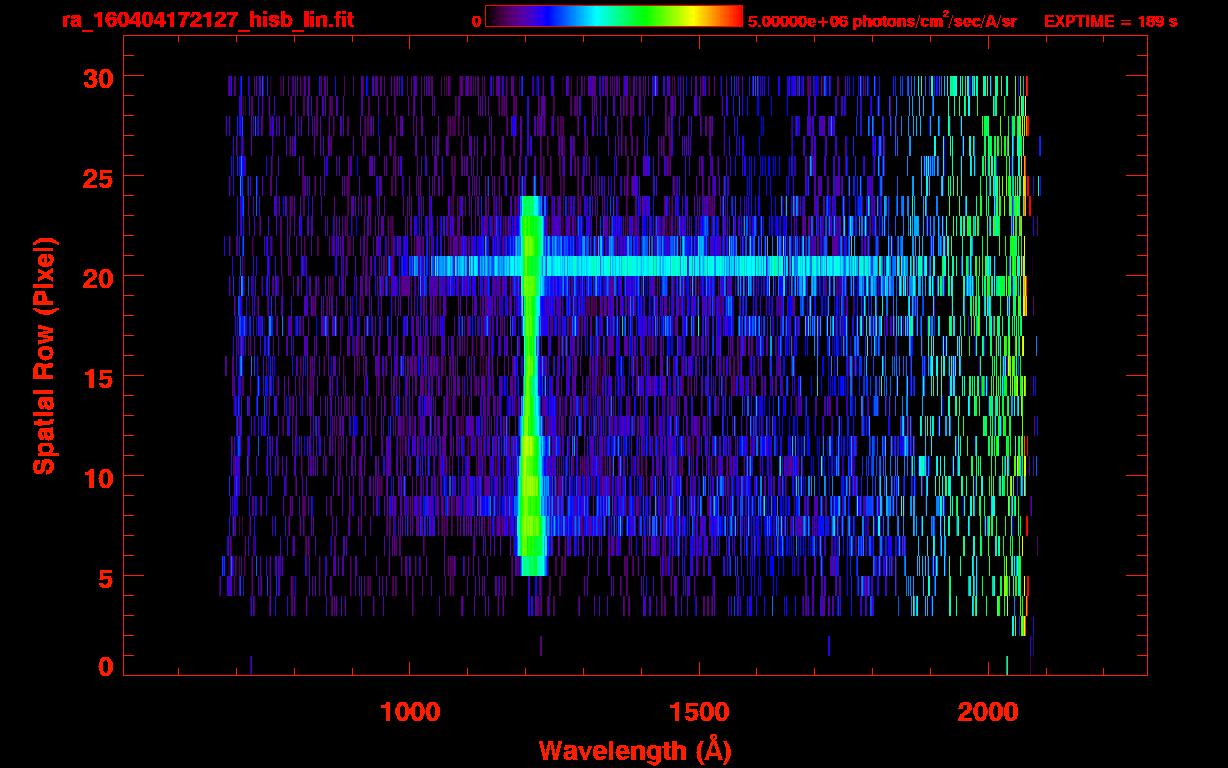This screenshot has width=1228, height=768.
Task: Click the y-axis tick label 5
Action: 104,577
